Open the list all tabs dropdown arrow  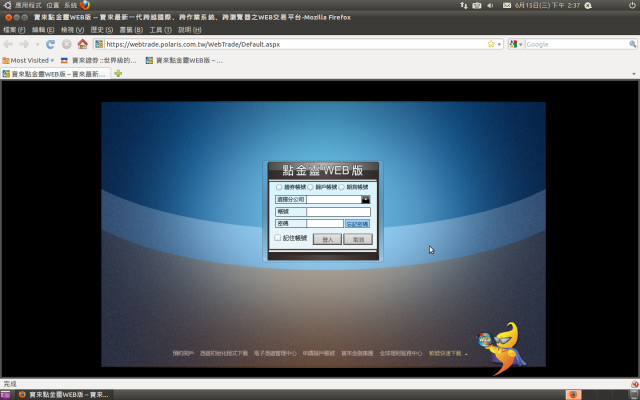(634, 74)
